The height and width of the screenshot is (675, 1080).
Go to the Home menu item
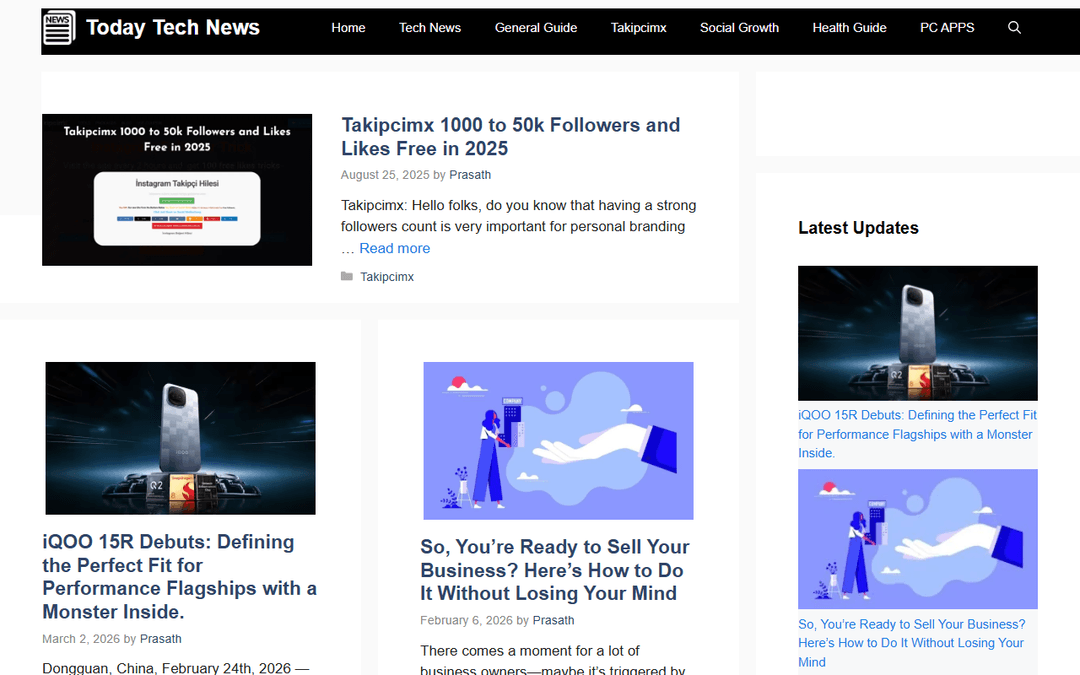click(x=348, y=28)
